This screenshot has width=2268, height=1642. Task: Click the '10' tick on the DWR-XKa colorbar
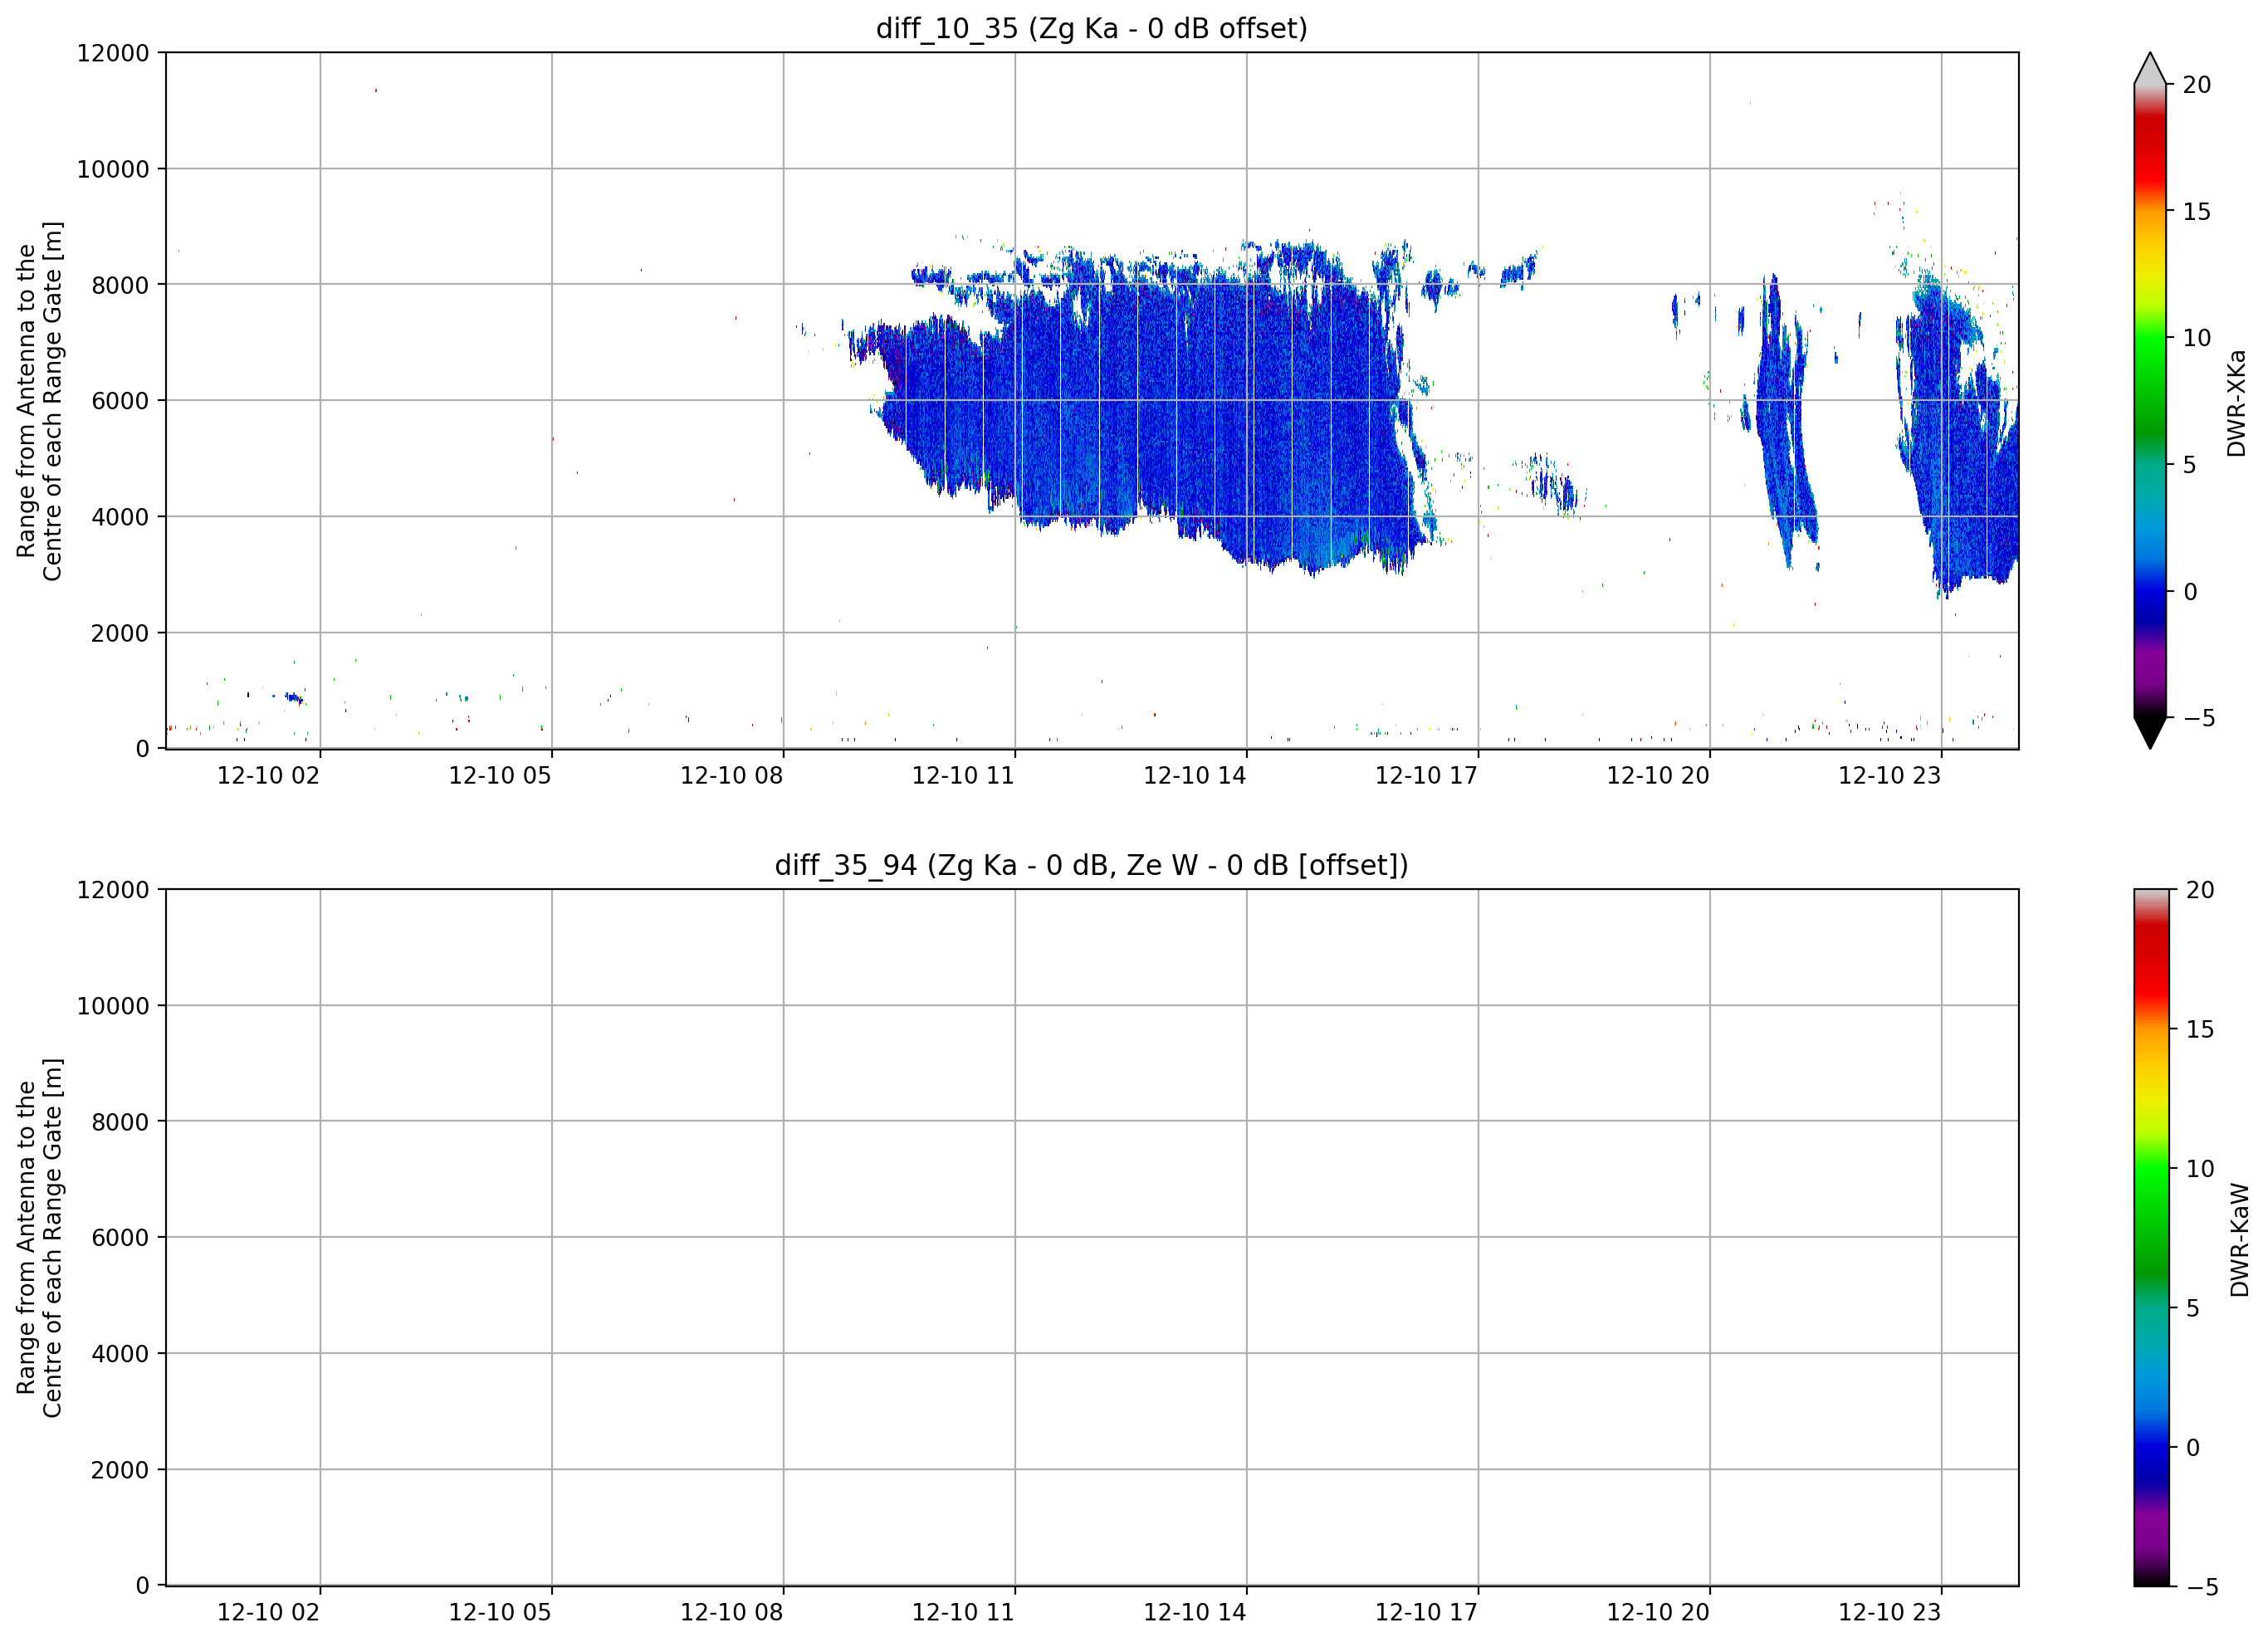(2197, 338)
